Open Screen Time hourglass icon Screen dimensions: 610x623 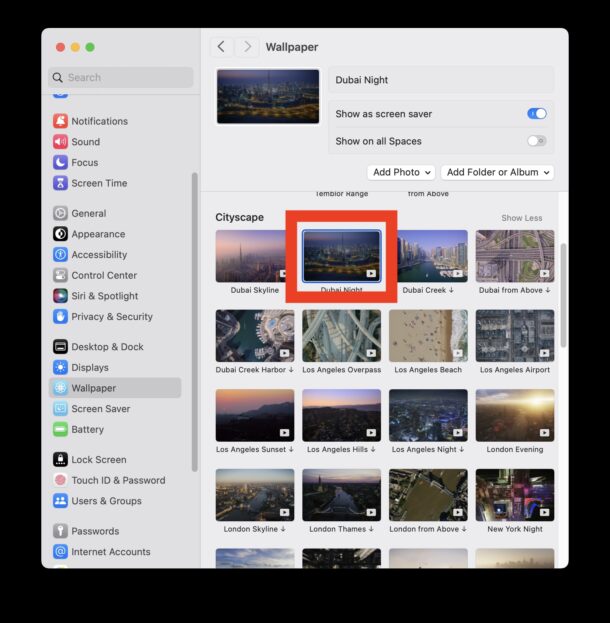click(x=61, y=183)
